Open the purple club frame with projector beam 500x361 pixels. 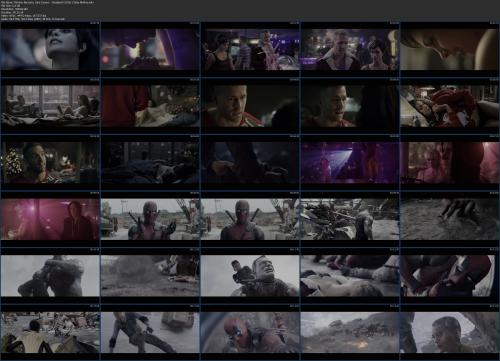coord(350,163)
